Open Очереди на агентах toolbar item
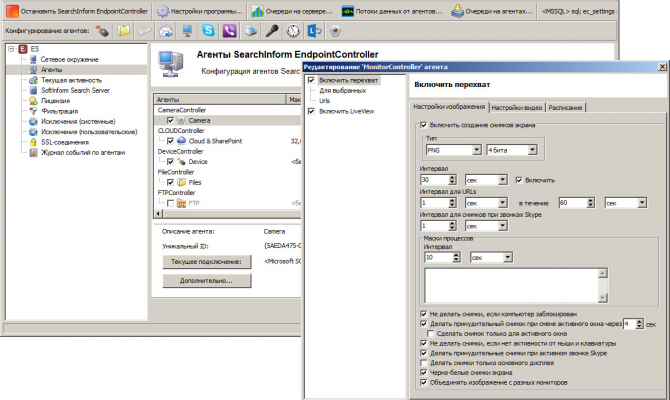Image resolution: width=670 pixels, height=400 pixels. (x=492, y=11)
